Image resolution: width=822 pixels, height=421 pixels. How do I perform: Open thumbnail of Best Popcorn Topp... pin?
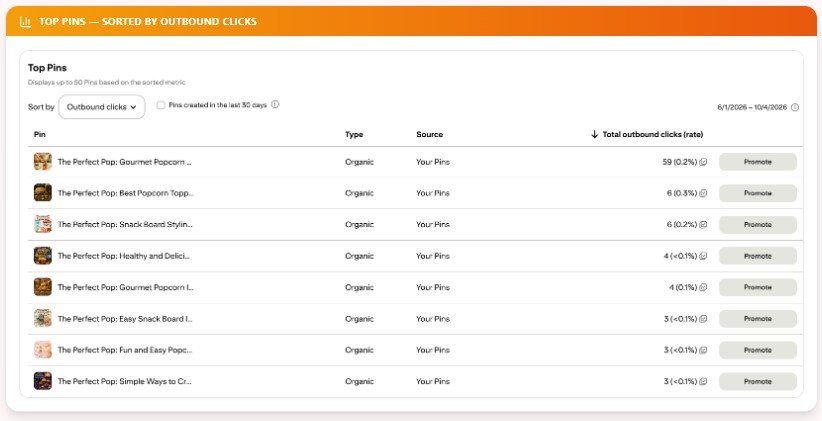click(43, 193)
